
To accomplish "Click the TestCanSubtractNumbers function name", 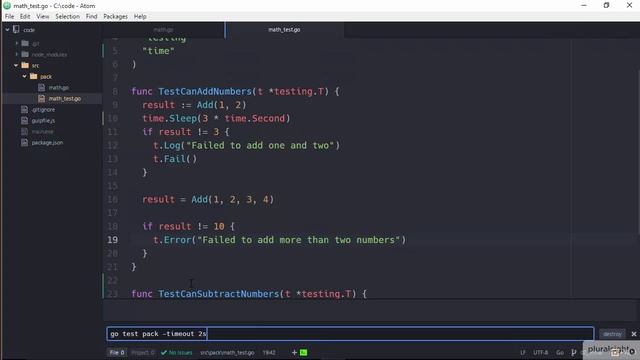I will pyautogui.click(x=218, y=294).
